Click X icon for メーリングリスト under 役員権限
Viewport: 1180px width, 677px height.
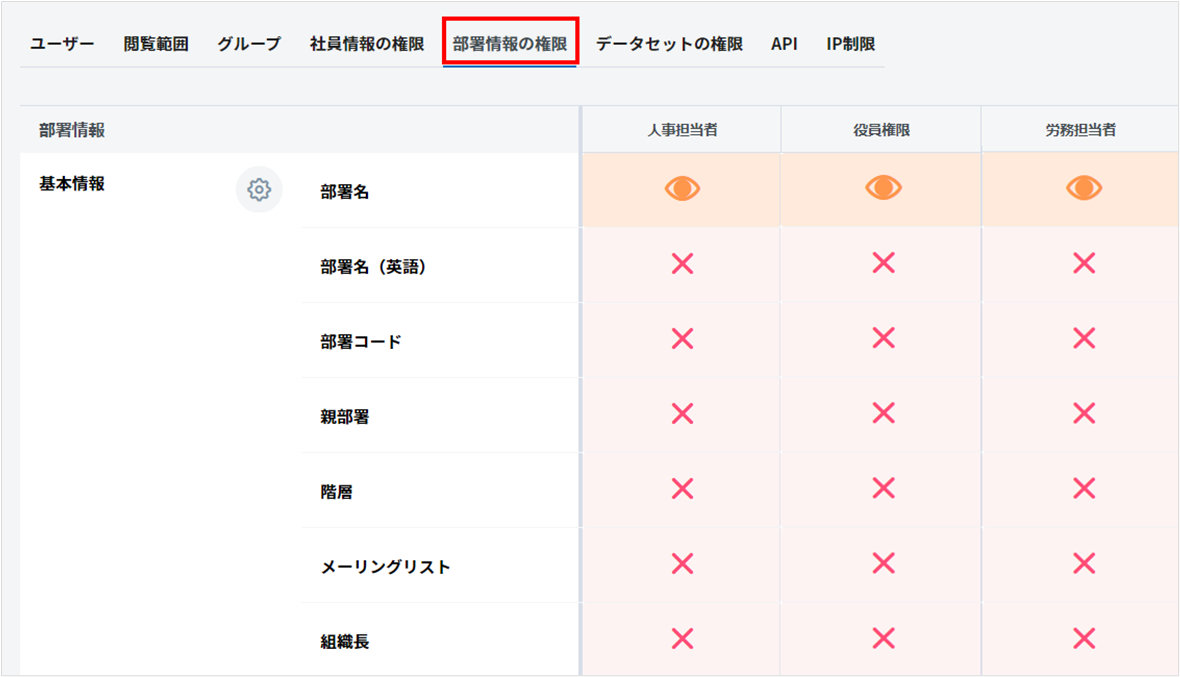883,564
